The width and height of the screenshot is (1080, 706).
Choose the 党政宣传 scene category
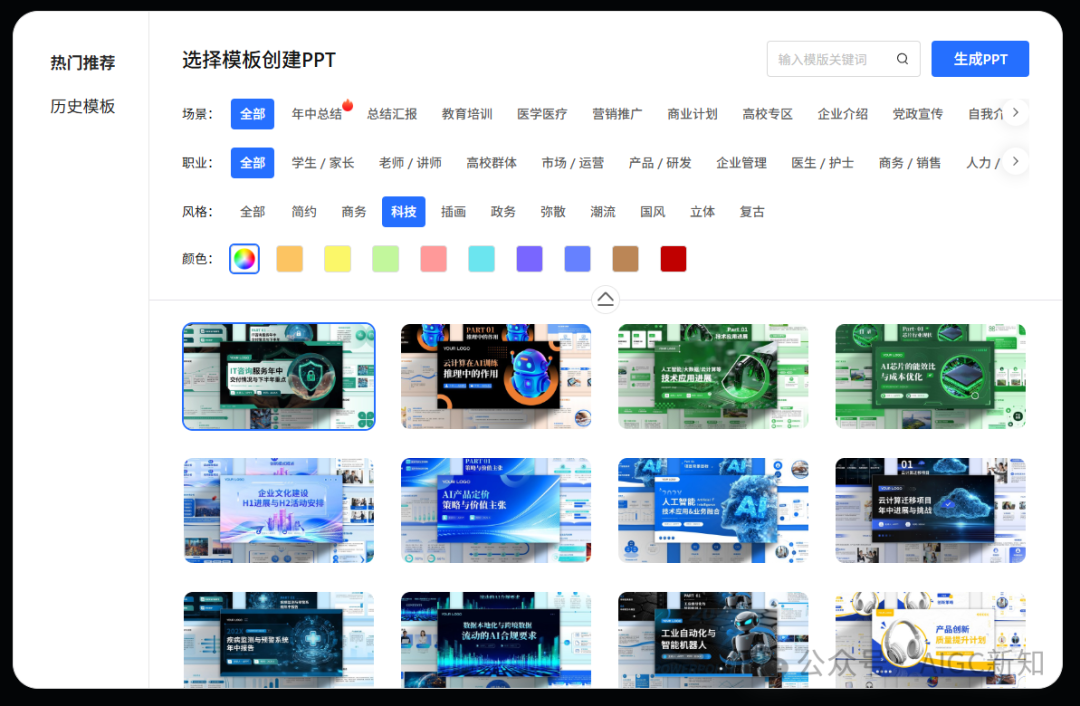pos(917,113)
